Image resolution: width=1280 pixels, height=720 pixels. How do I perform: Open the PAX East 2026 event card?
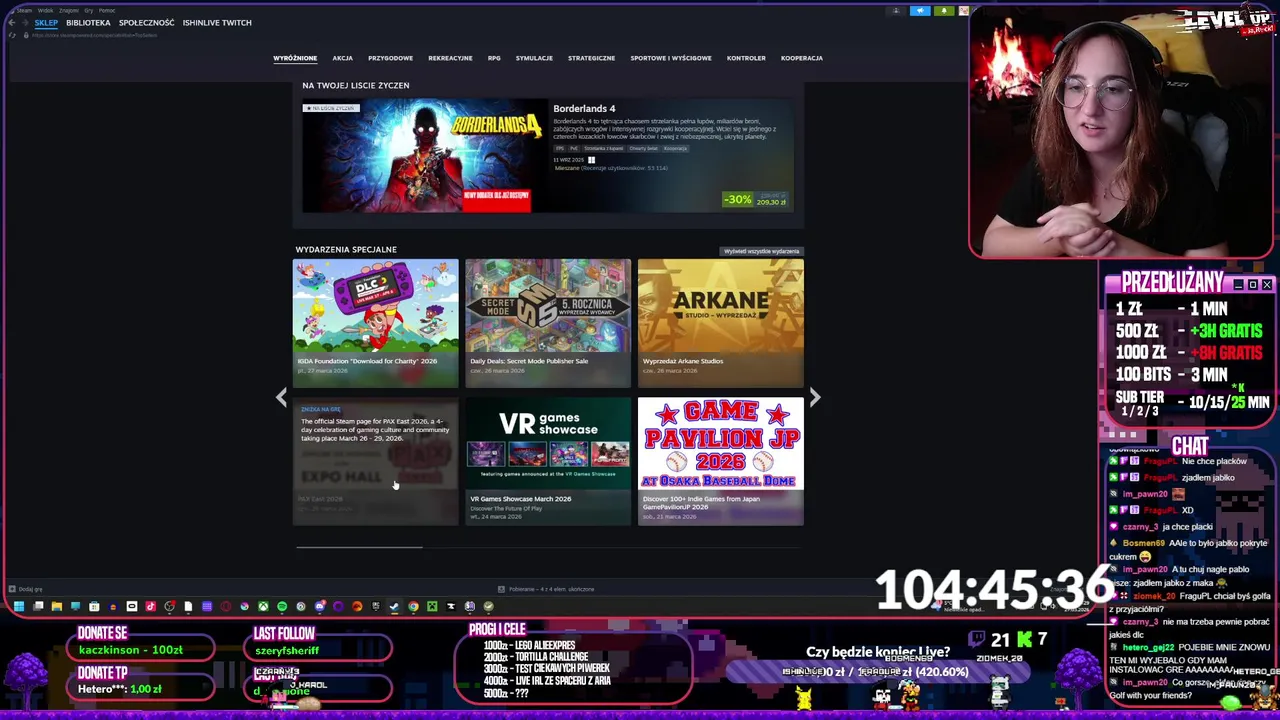(x=375, y=461)
